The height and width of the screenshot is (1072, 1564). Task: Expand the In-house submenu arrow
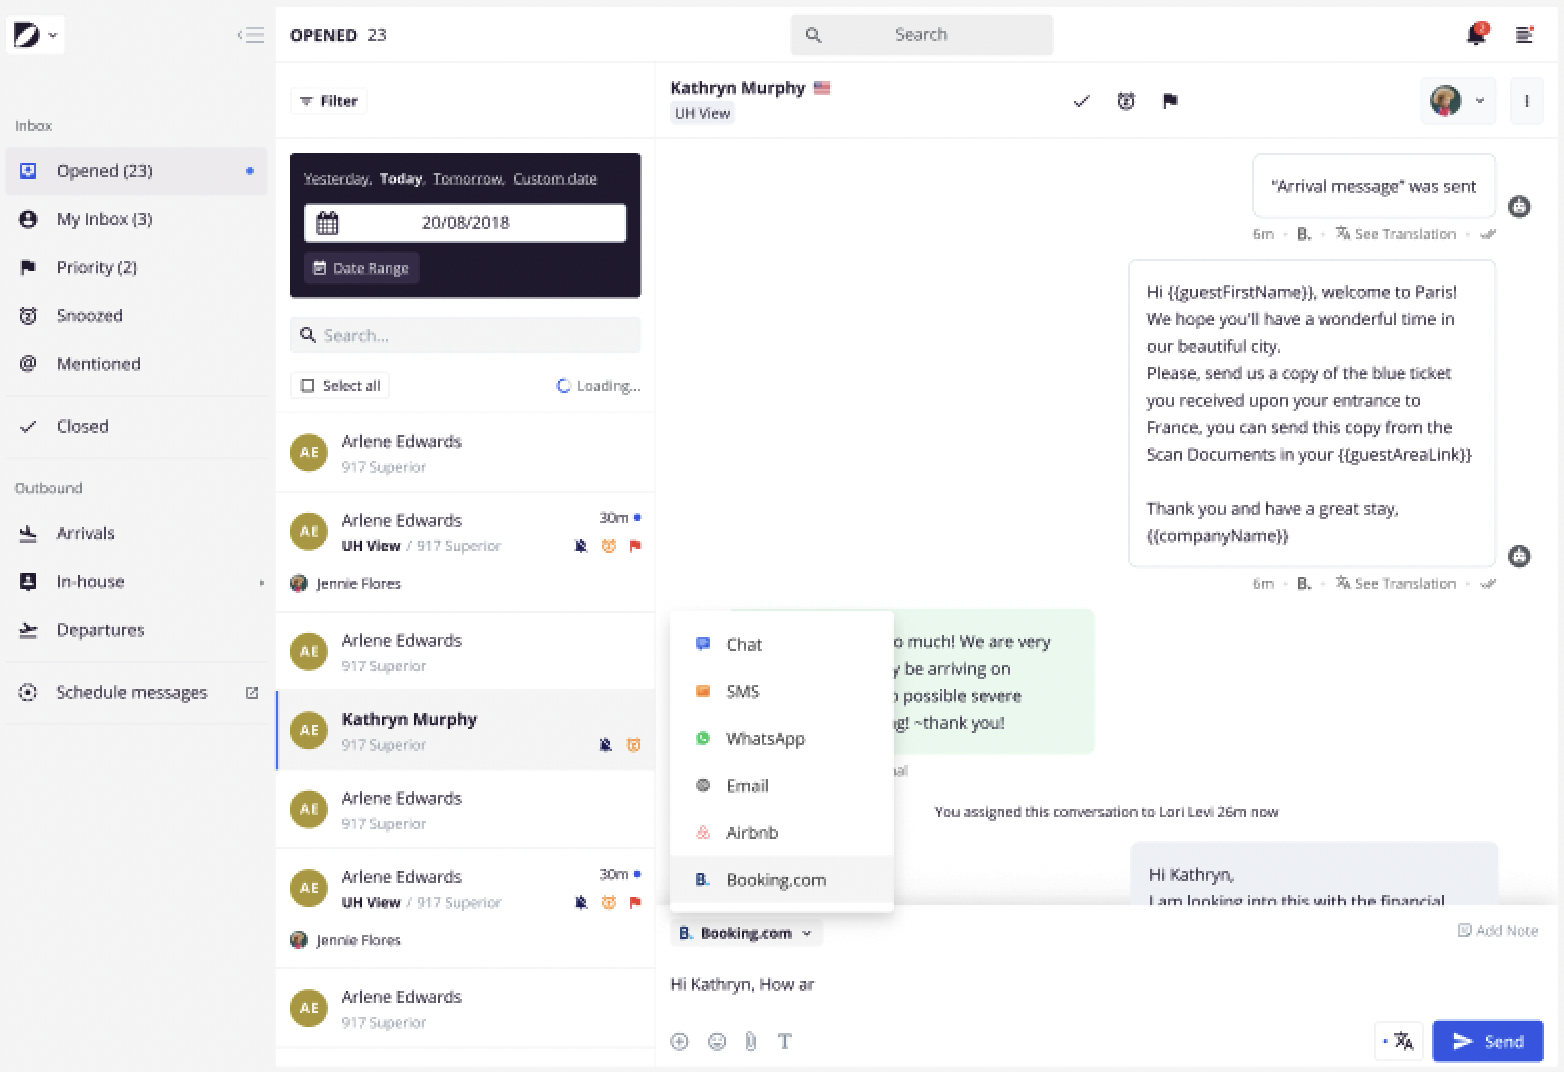(262, 582)
